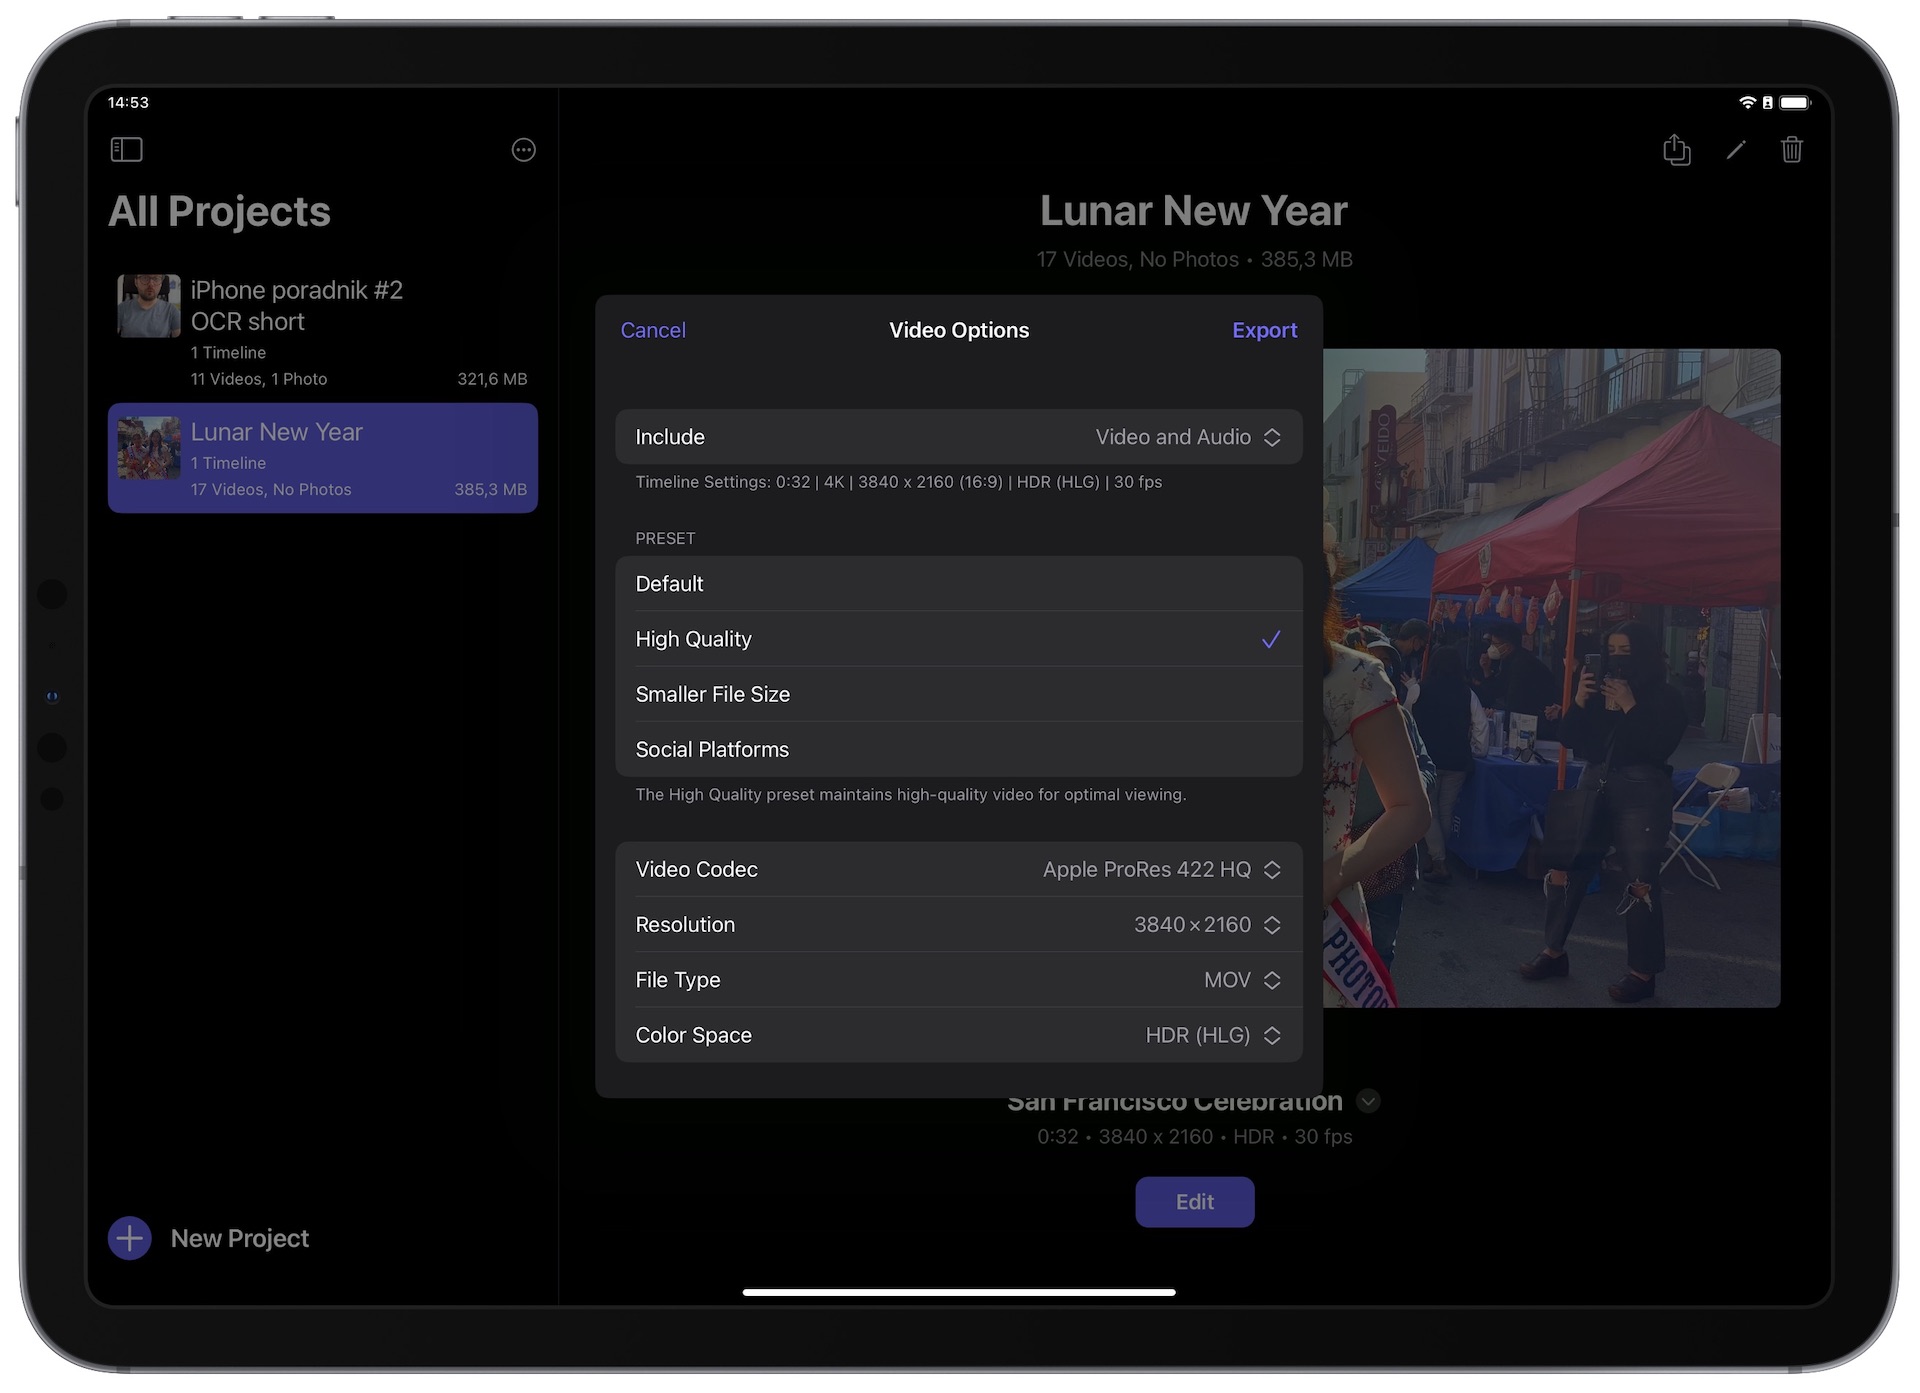Tap the All Projects title

pyautogui.click(x=219, y=212)
